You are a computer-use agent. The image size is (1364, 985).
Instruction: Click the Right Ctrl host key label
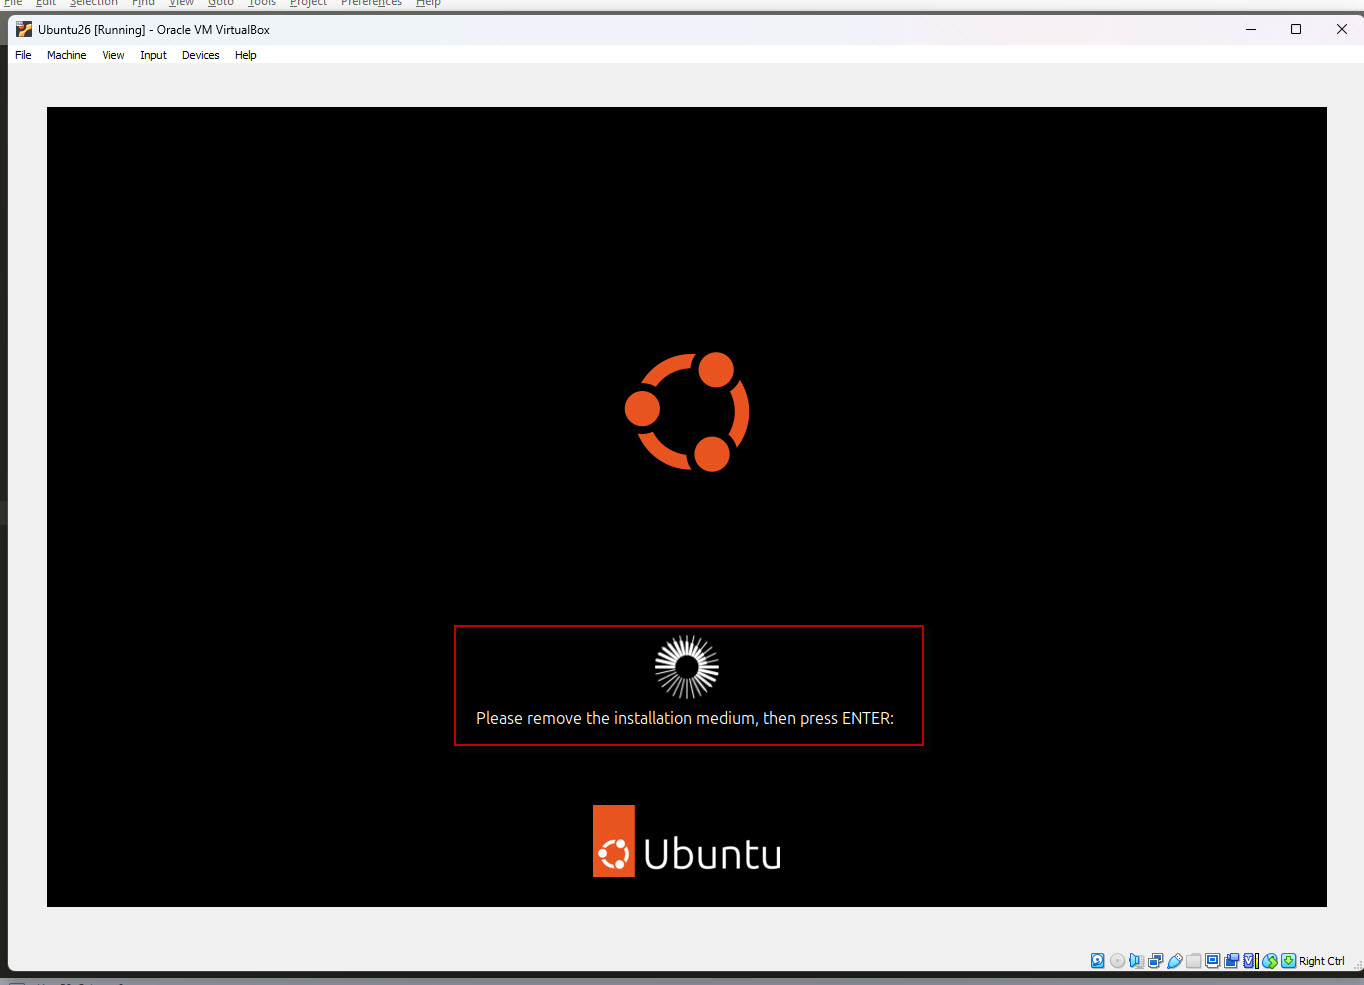click(x=1321, y=961)
